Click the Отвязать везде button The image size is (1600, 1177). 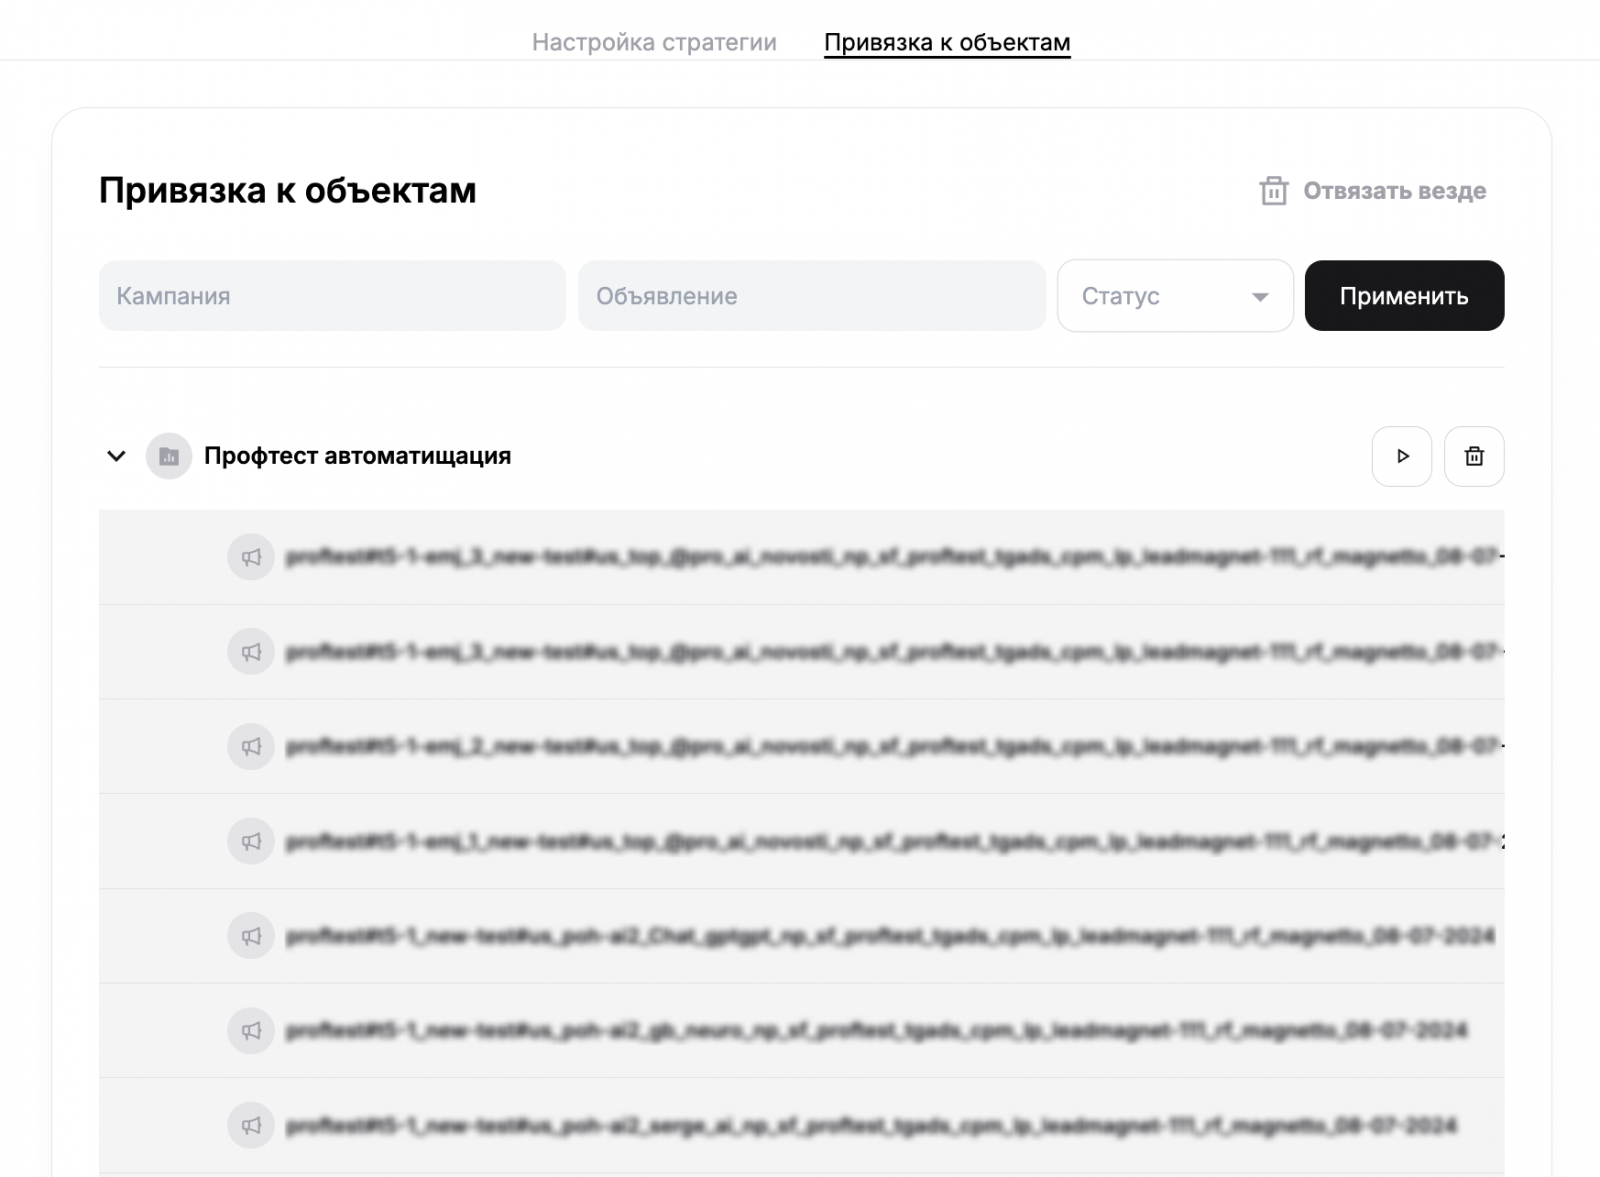tap(1373, 191)
